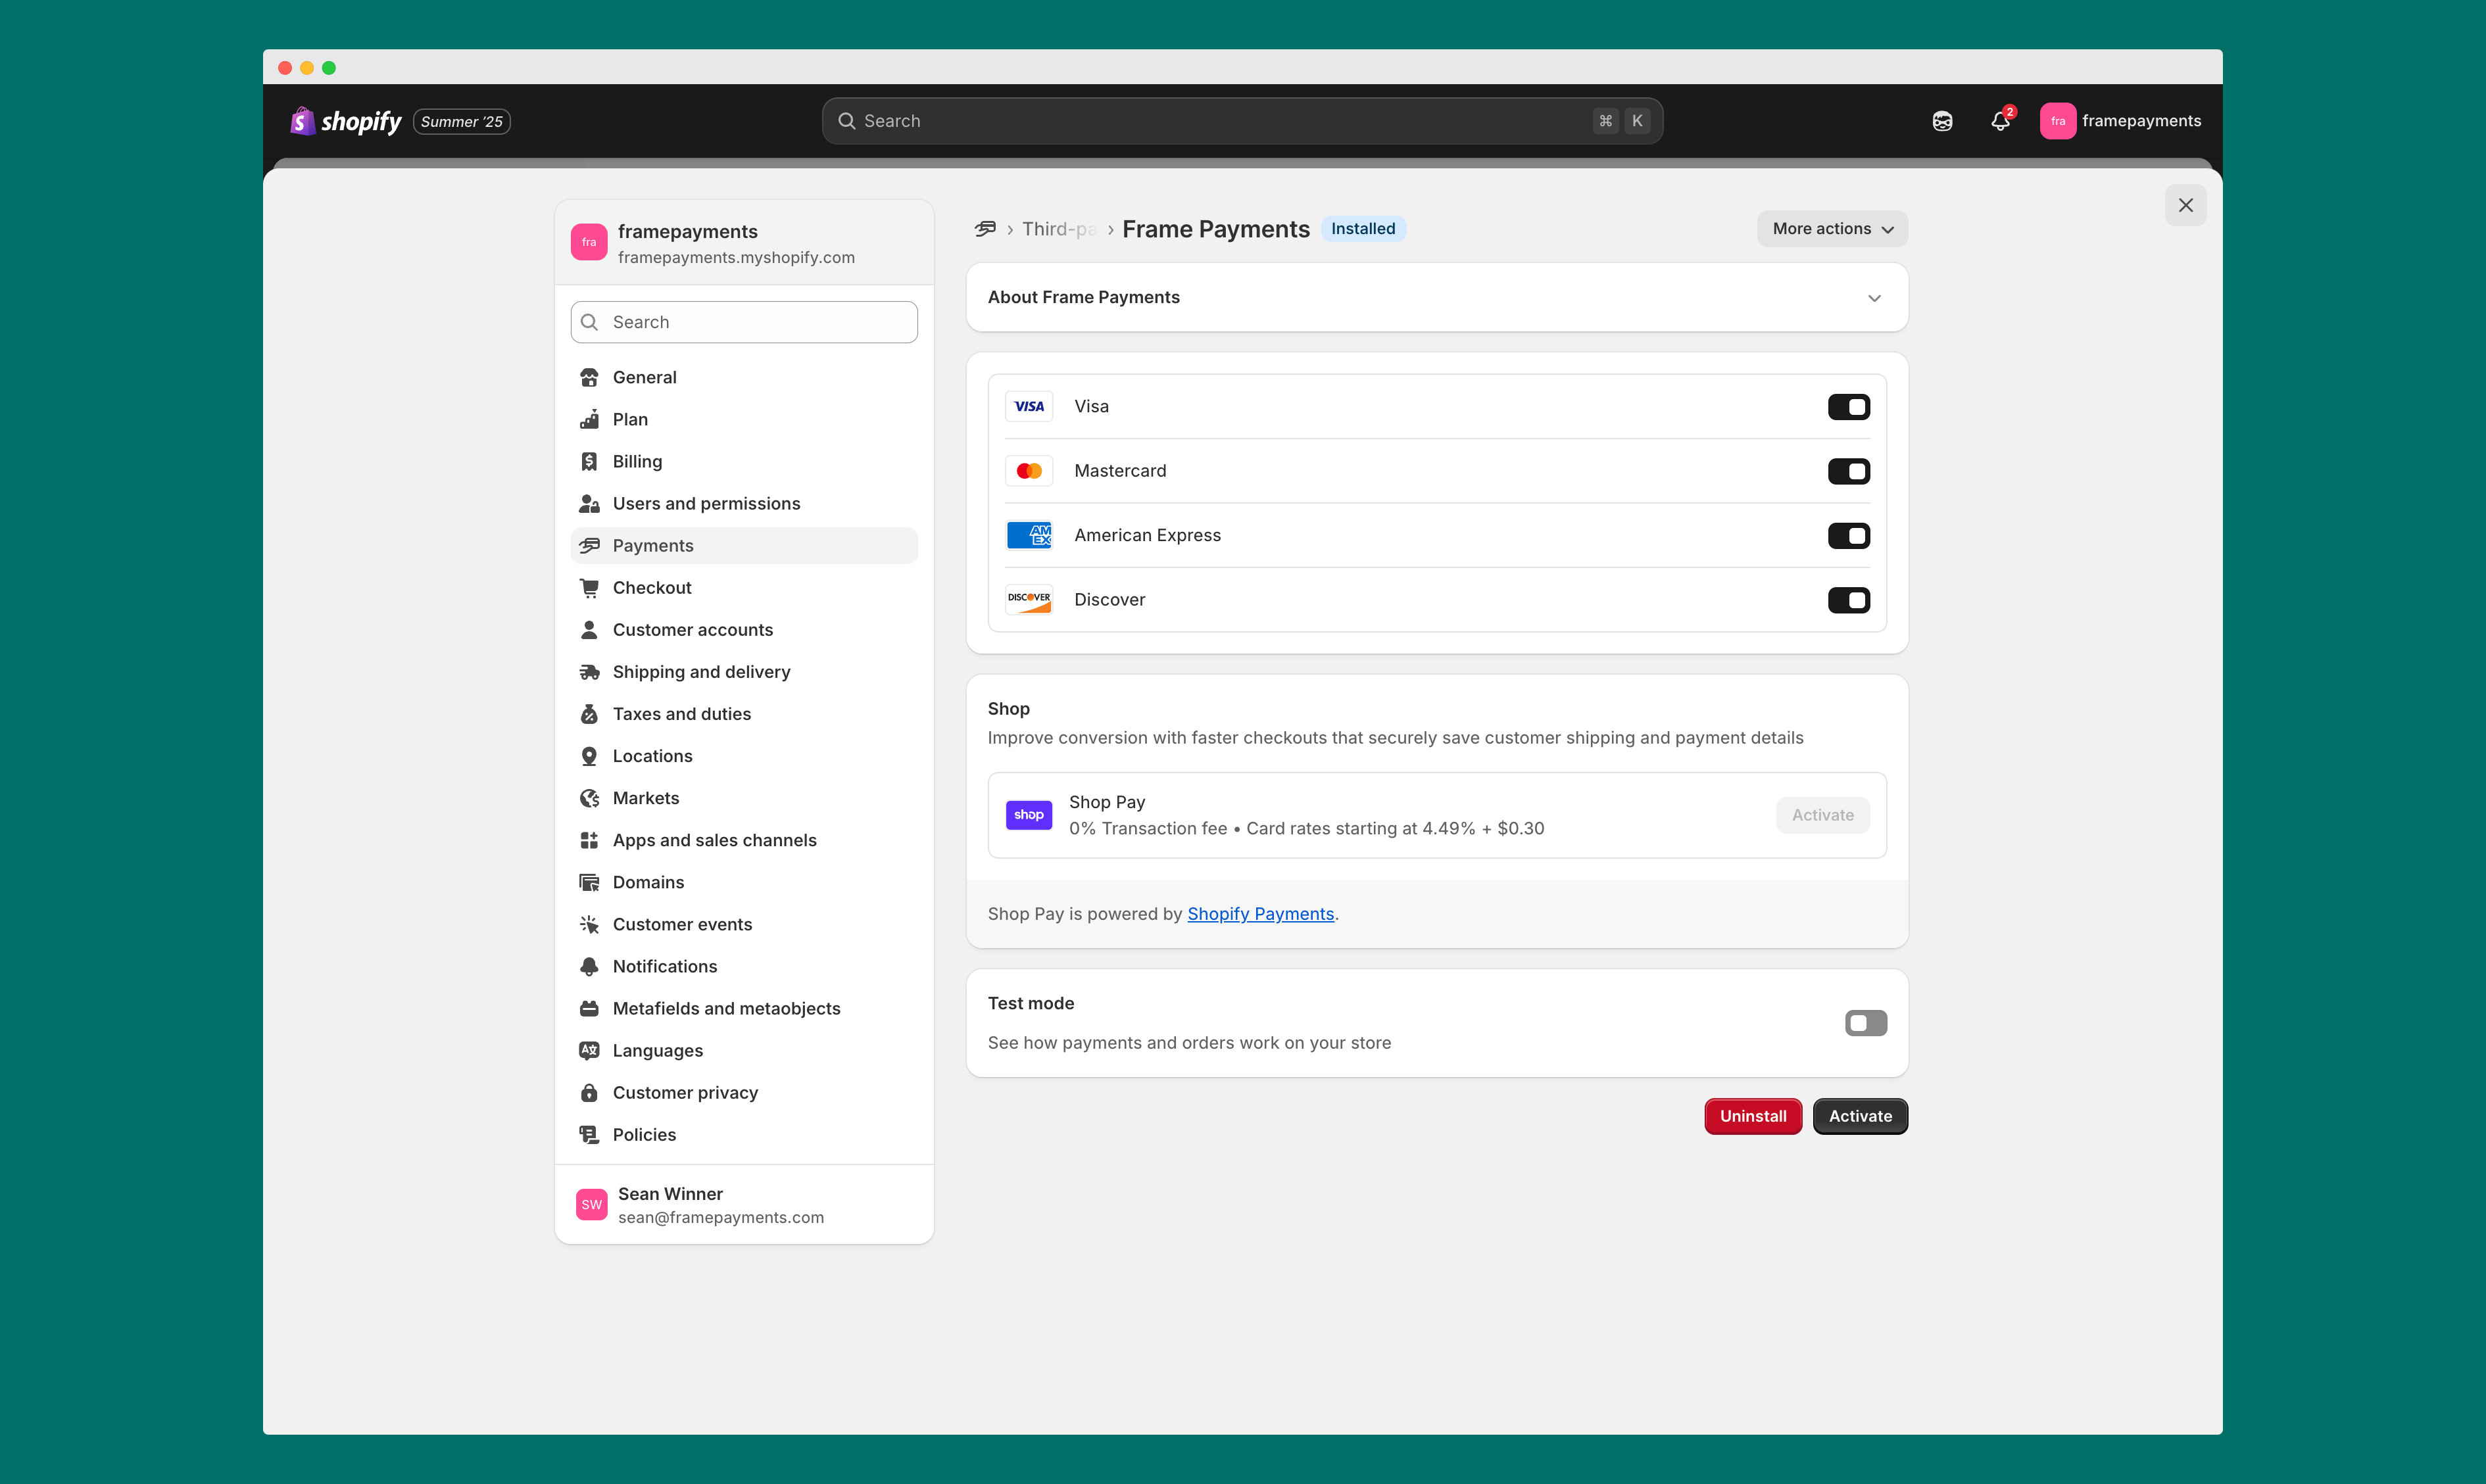Open the Checkout settings page
Image resolution: width=2486 pixels, height=1484 pixels.
click(744, 587)
